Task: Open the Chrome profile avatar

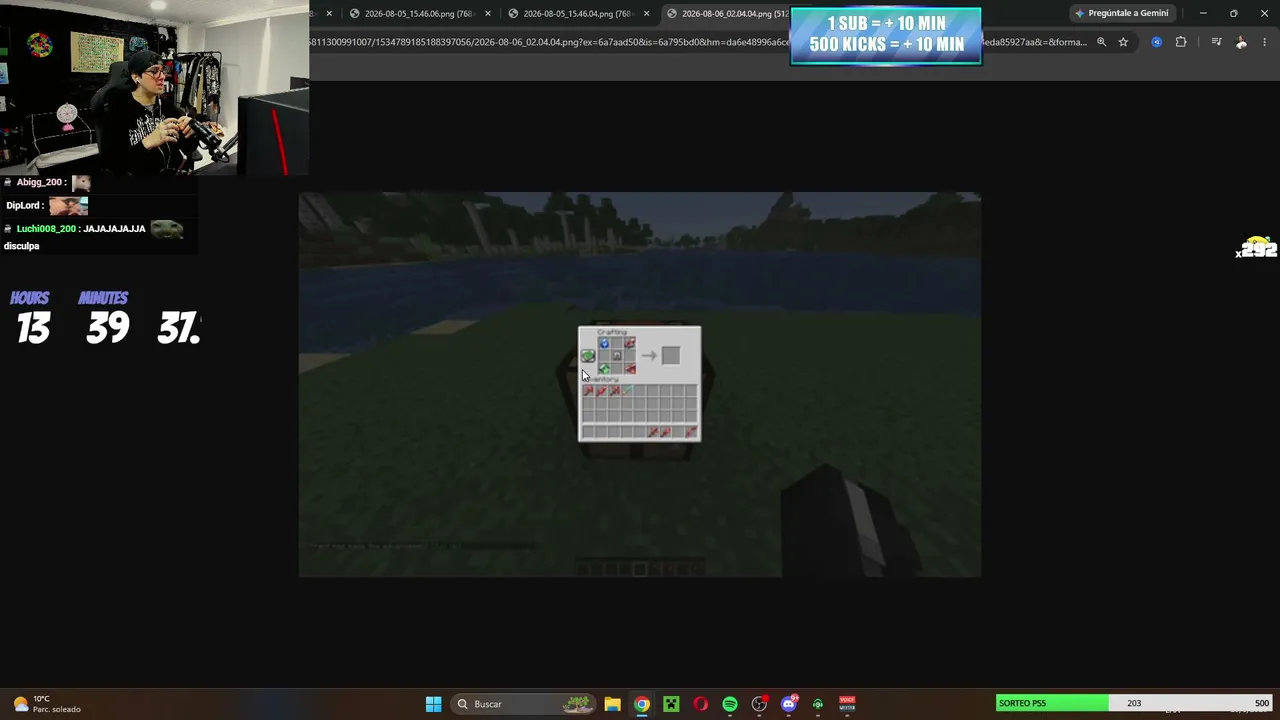Action: click(1241, 42)
